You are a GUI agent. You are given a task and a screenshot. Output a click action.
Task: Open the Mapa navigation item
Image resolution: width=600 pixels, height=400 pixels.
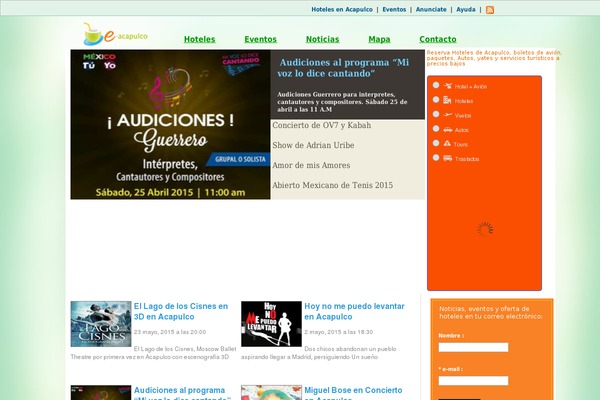(379, 39)
